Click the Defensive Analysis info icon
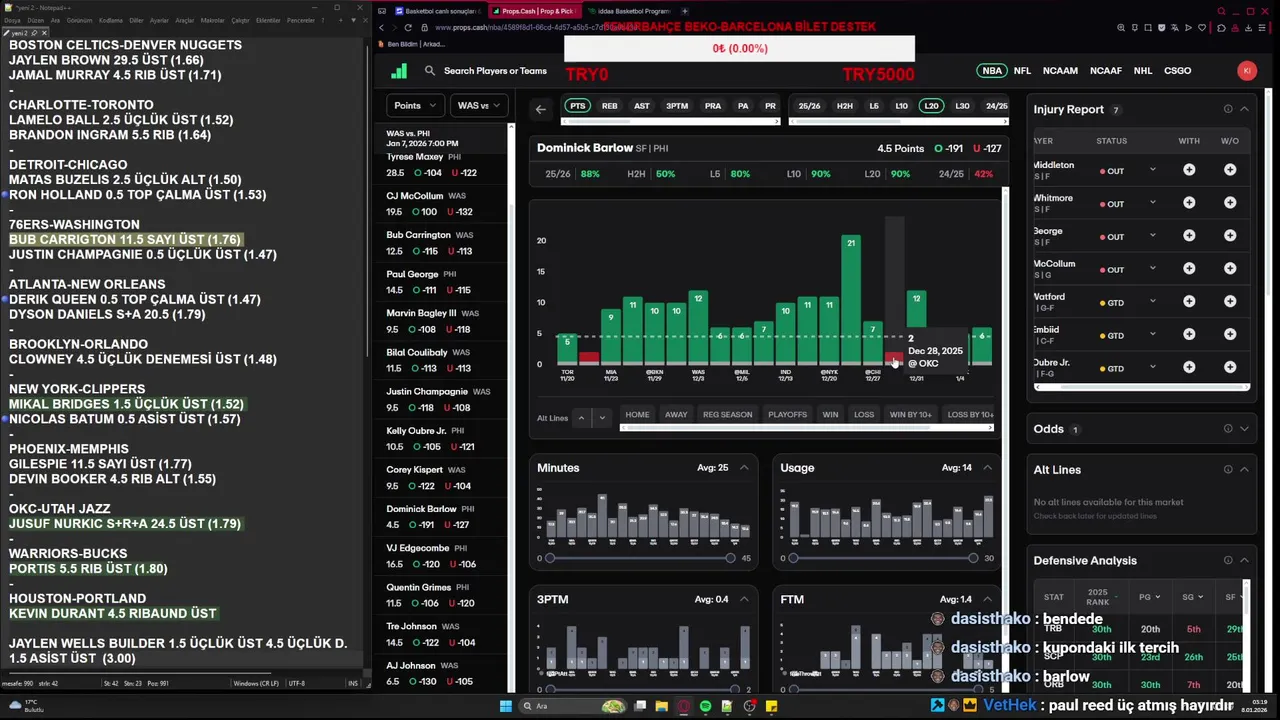 1228,561
